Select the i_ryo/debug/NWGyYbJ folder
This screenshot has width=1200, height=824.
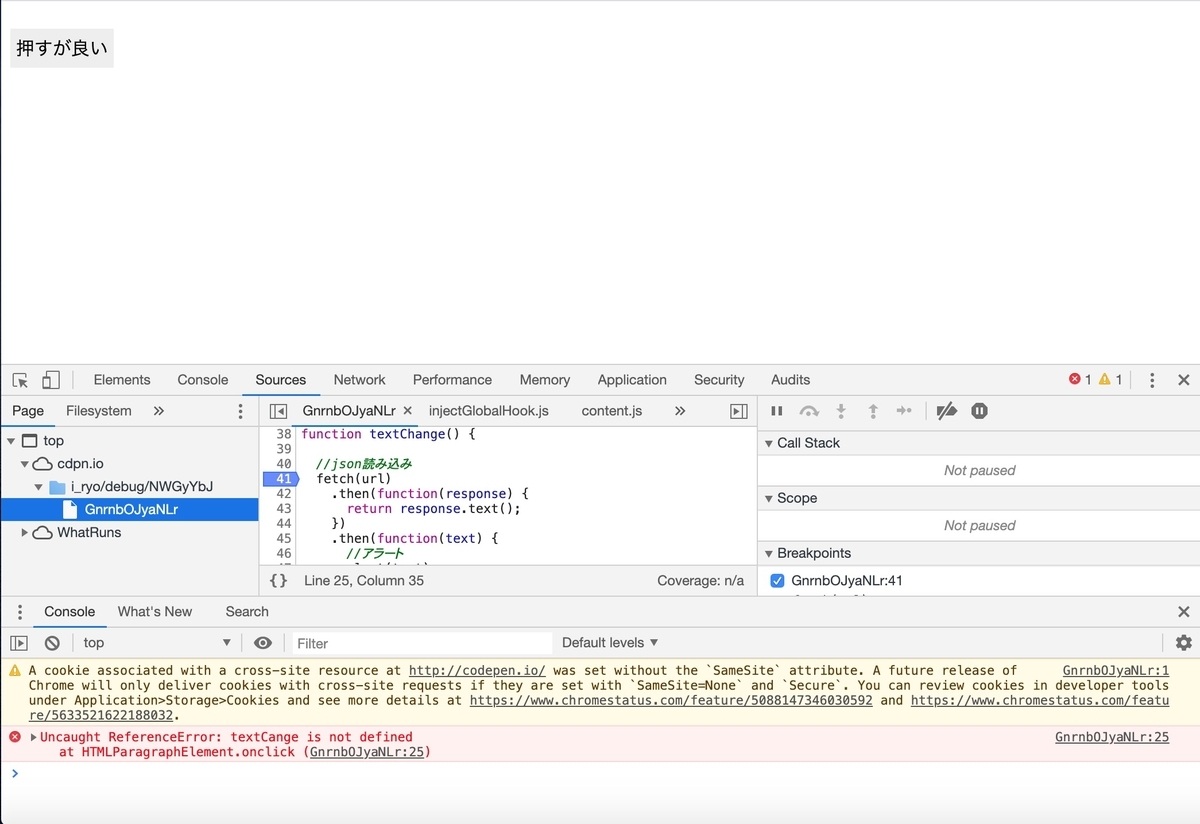141,487
